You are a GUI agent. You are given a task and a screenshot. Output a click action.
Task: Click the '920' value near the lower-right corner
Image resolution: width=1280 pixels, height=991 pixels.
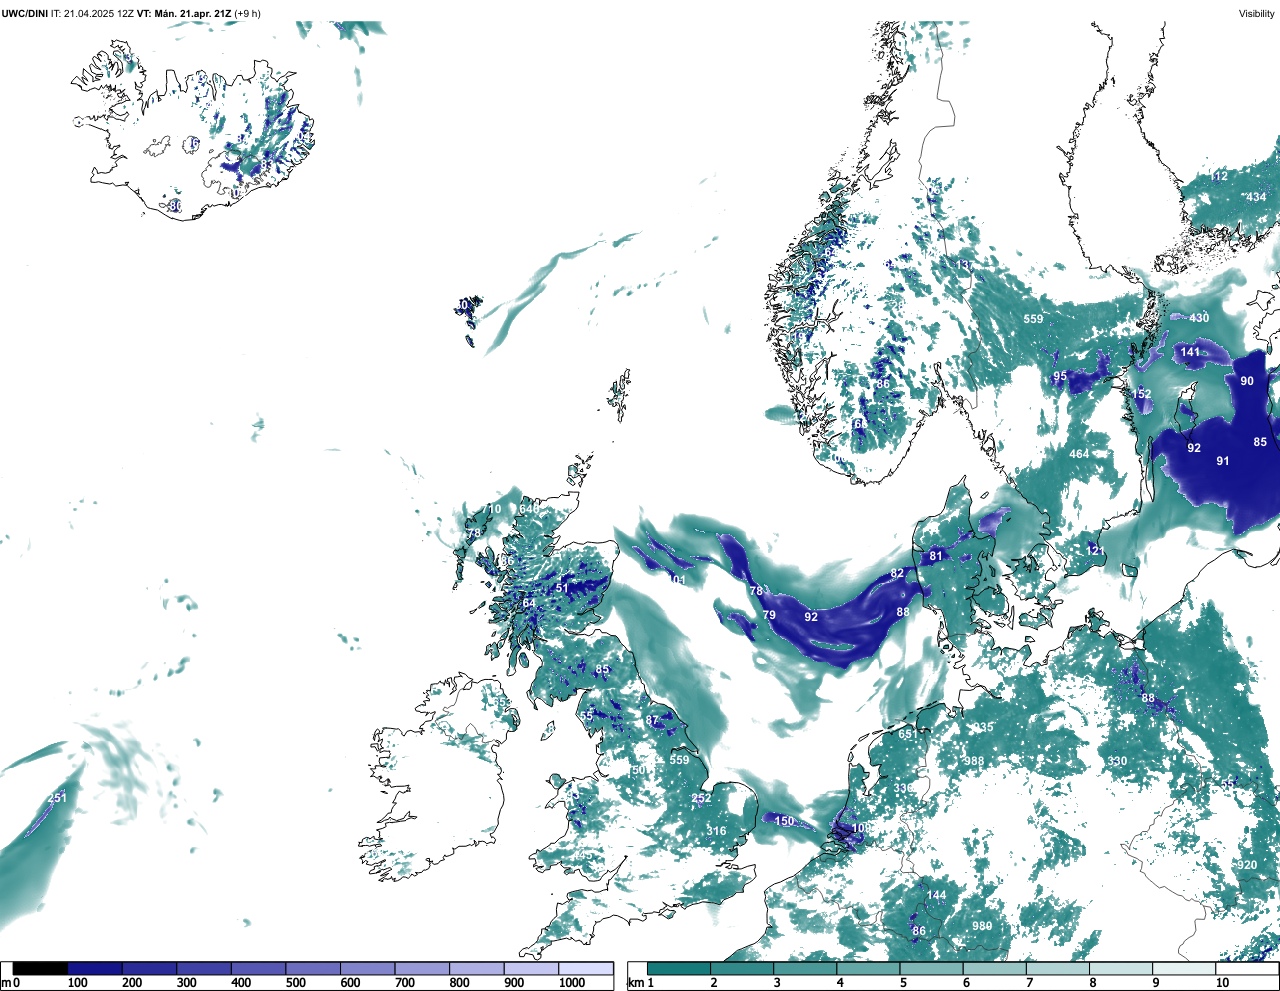[x=1247, y=865]
